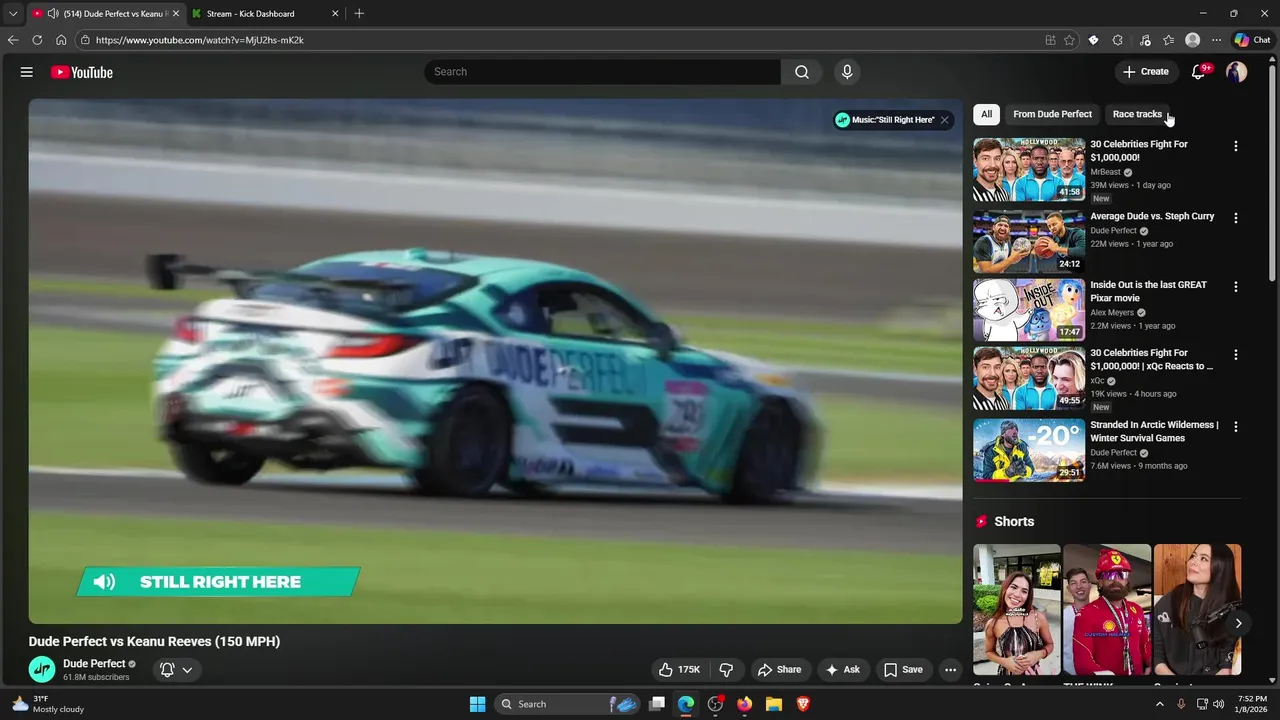Click the YouTube search magnifier button
Image resolution: width=1280 pixels, height=720 pixels.
coord(802,72)
